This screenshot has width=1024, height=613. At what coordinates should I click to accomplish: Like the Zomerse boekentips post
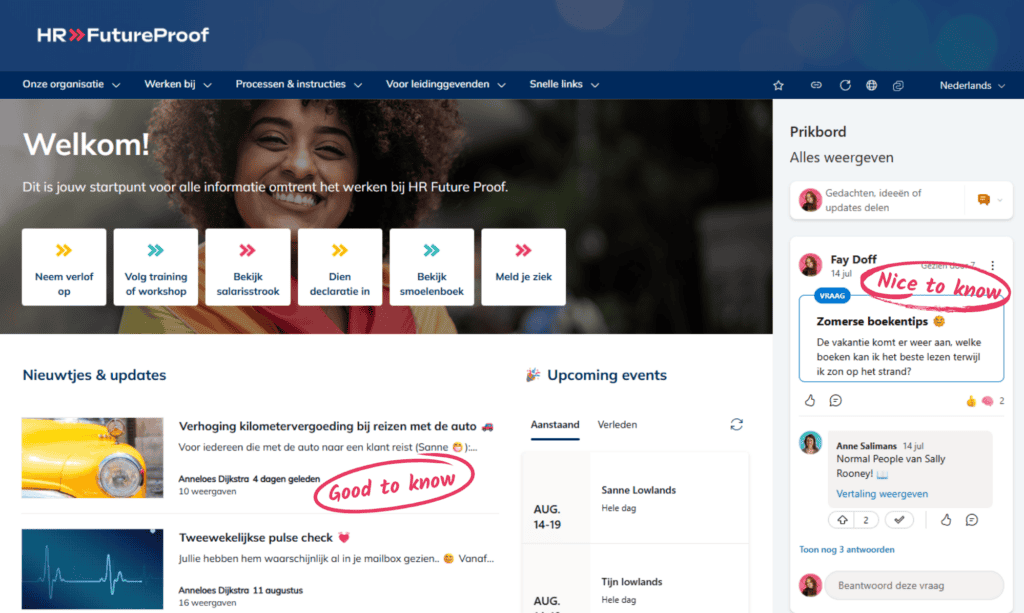(810, 400)
